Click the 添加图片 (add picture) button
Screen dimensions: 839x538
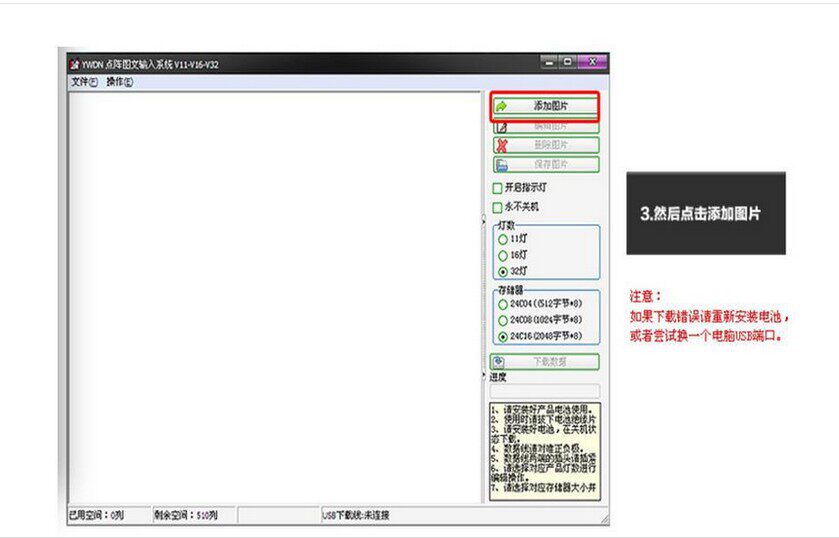pyautogui.click(x=545, y=106)
